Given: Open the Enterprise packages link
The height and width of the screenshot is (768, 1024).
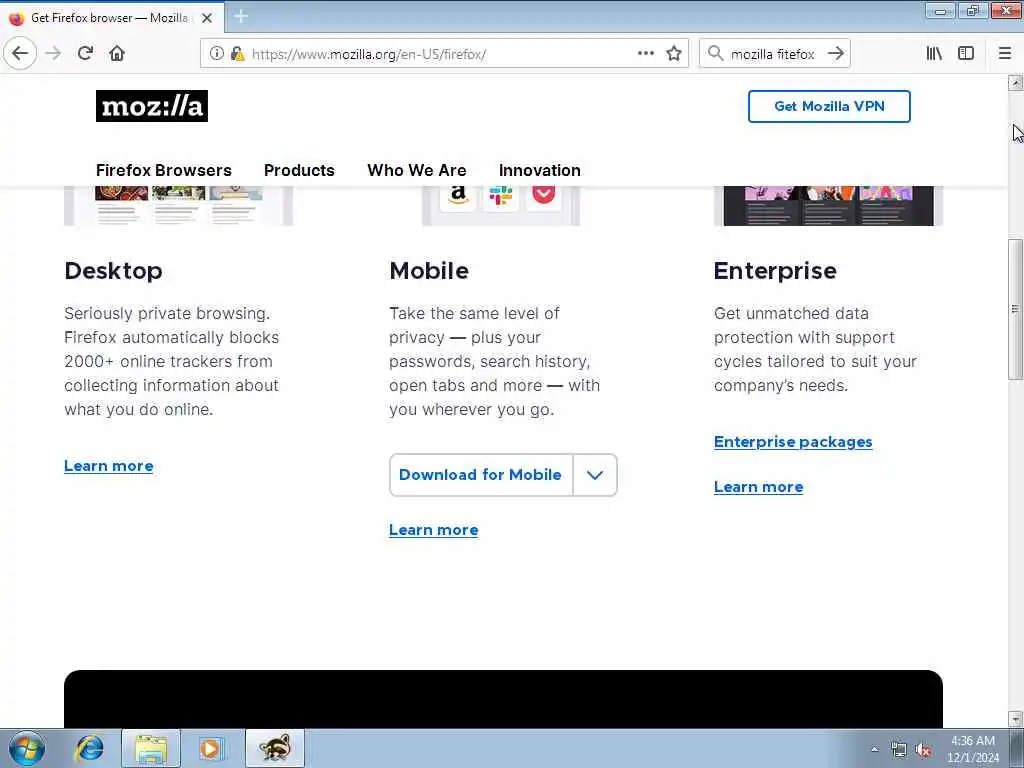Looking at the screenshot, I should 793,442.
